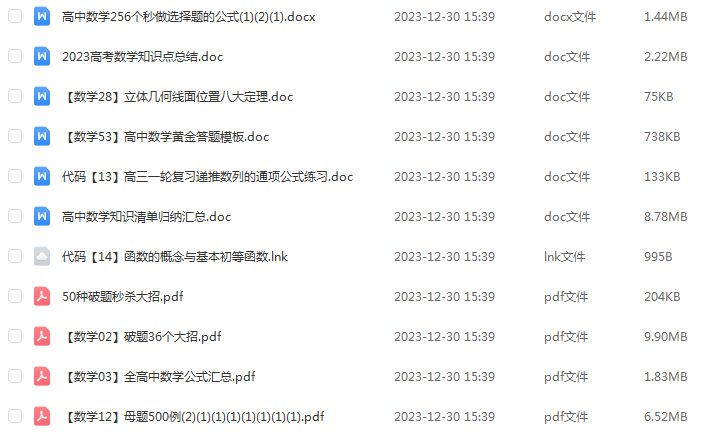The height and width of the screenshot is (435, 720).
Task: Click the Word icon beside 高中数学256个秒做选择题的公式 docx
Action: point(42,17)
